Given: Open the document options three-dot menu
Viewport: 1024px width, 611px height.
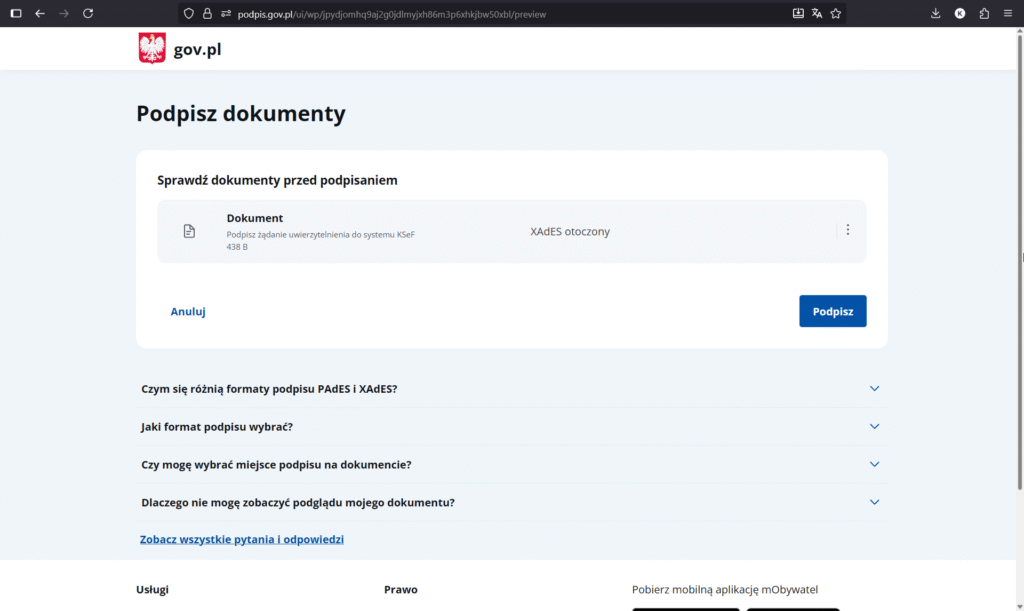Looking at the screenshot, I should click(848, 230).
